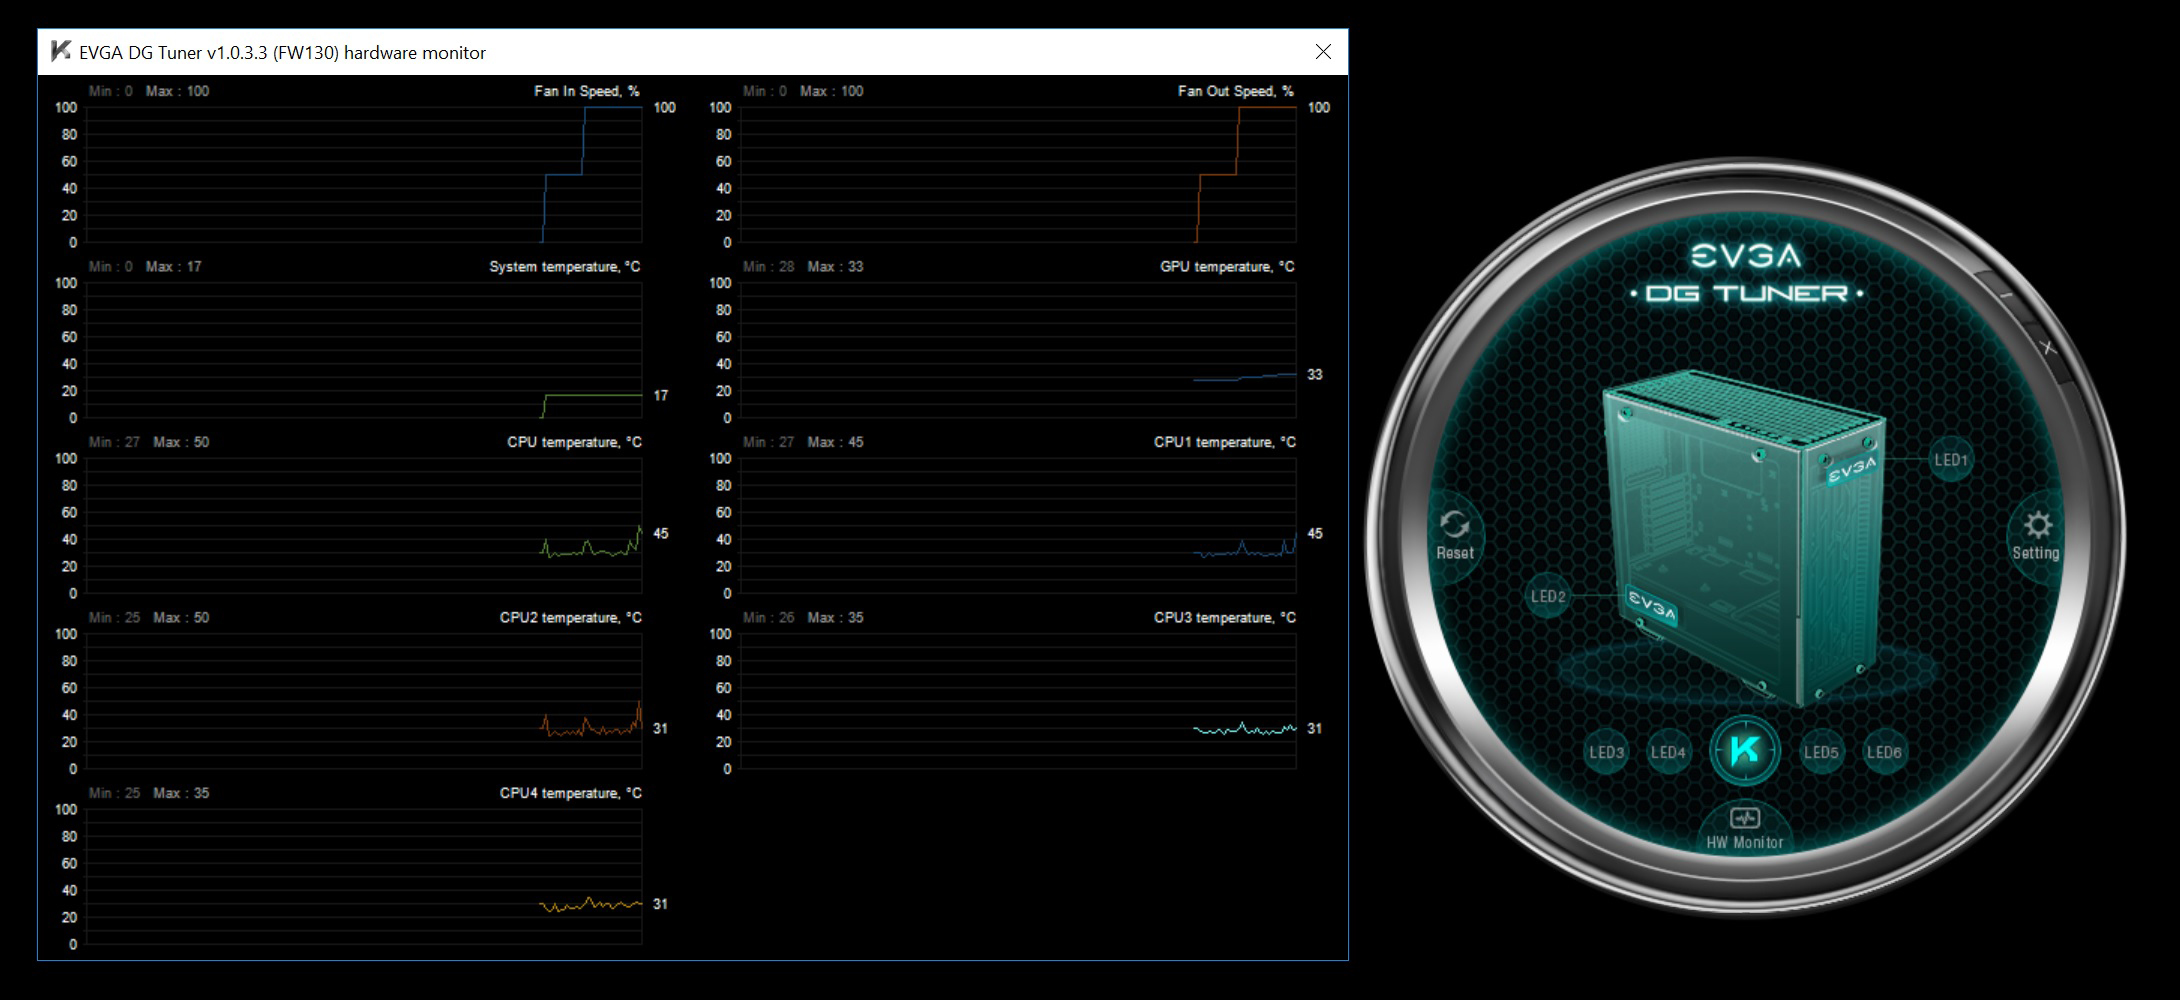Viewport: 2180px width, 1000px height.
Task: Click 'Min : 25 Max : 50' text
Action: [x=149, y=618]
